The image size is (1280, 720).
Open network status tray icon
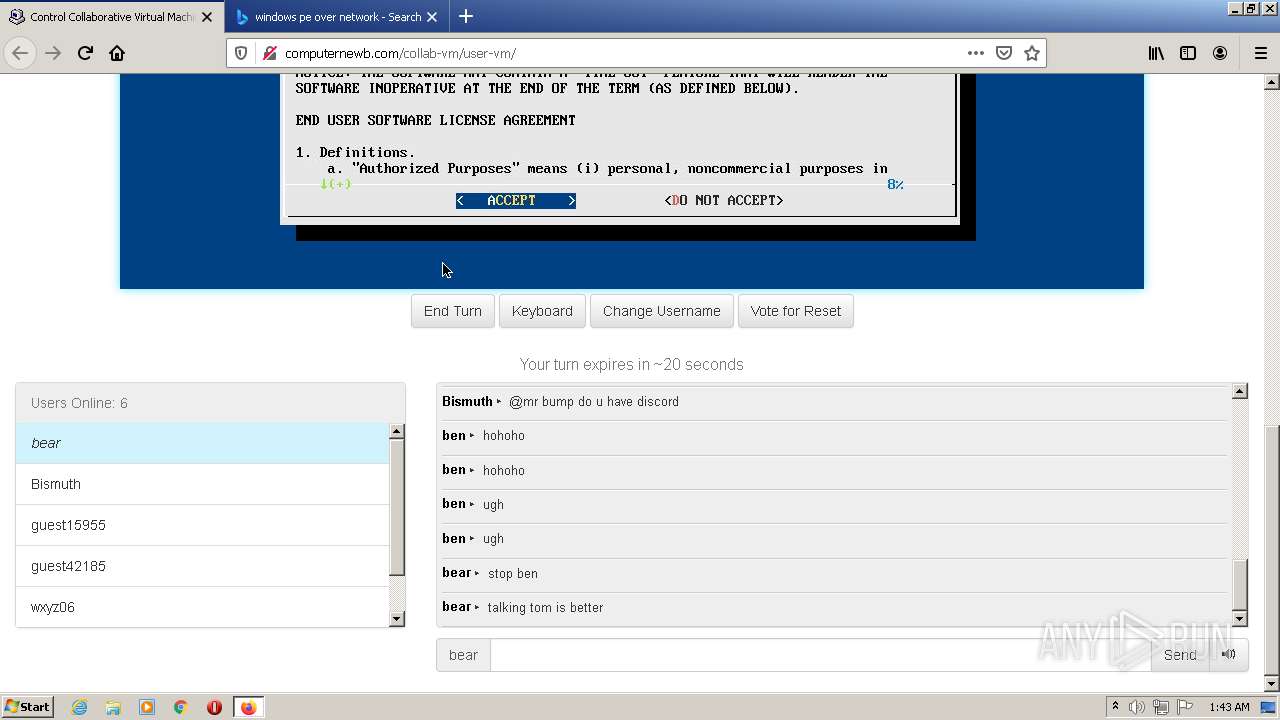pyautogui.click(x=1161, y=707)
